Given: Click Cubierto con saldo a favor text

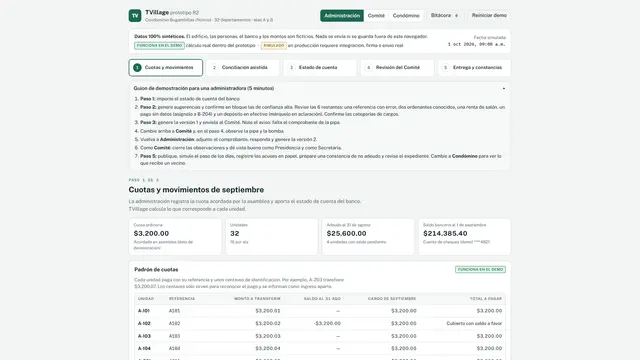Looking at the screenshot, I should (474, 324).
